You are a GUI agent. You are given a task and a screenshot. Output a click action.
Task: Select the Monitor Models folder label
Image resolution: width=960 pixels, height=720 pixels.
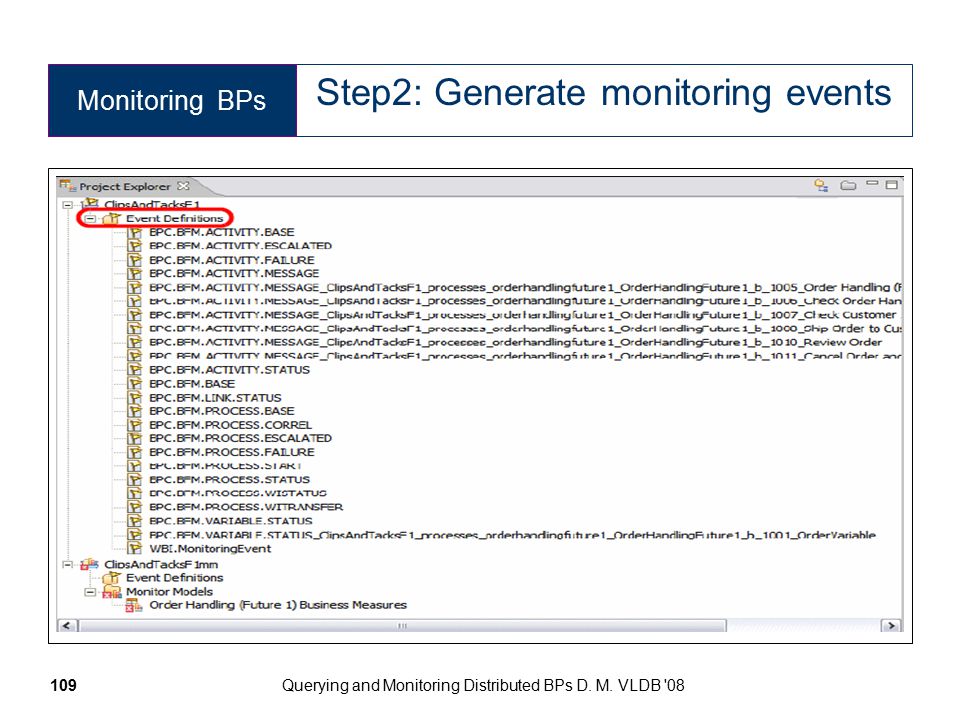pyautogui.click(x=170, y=592)
